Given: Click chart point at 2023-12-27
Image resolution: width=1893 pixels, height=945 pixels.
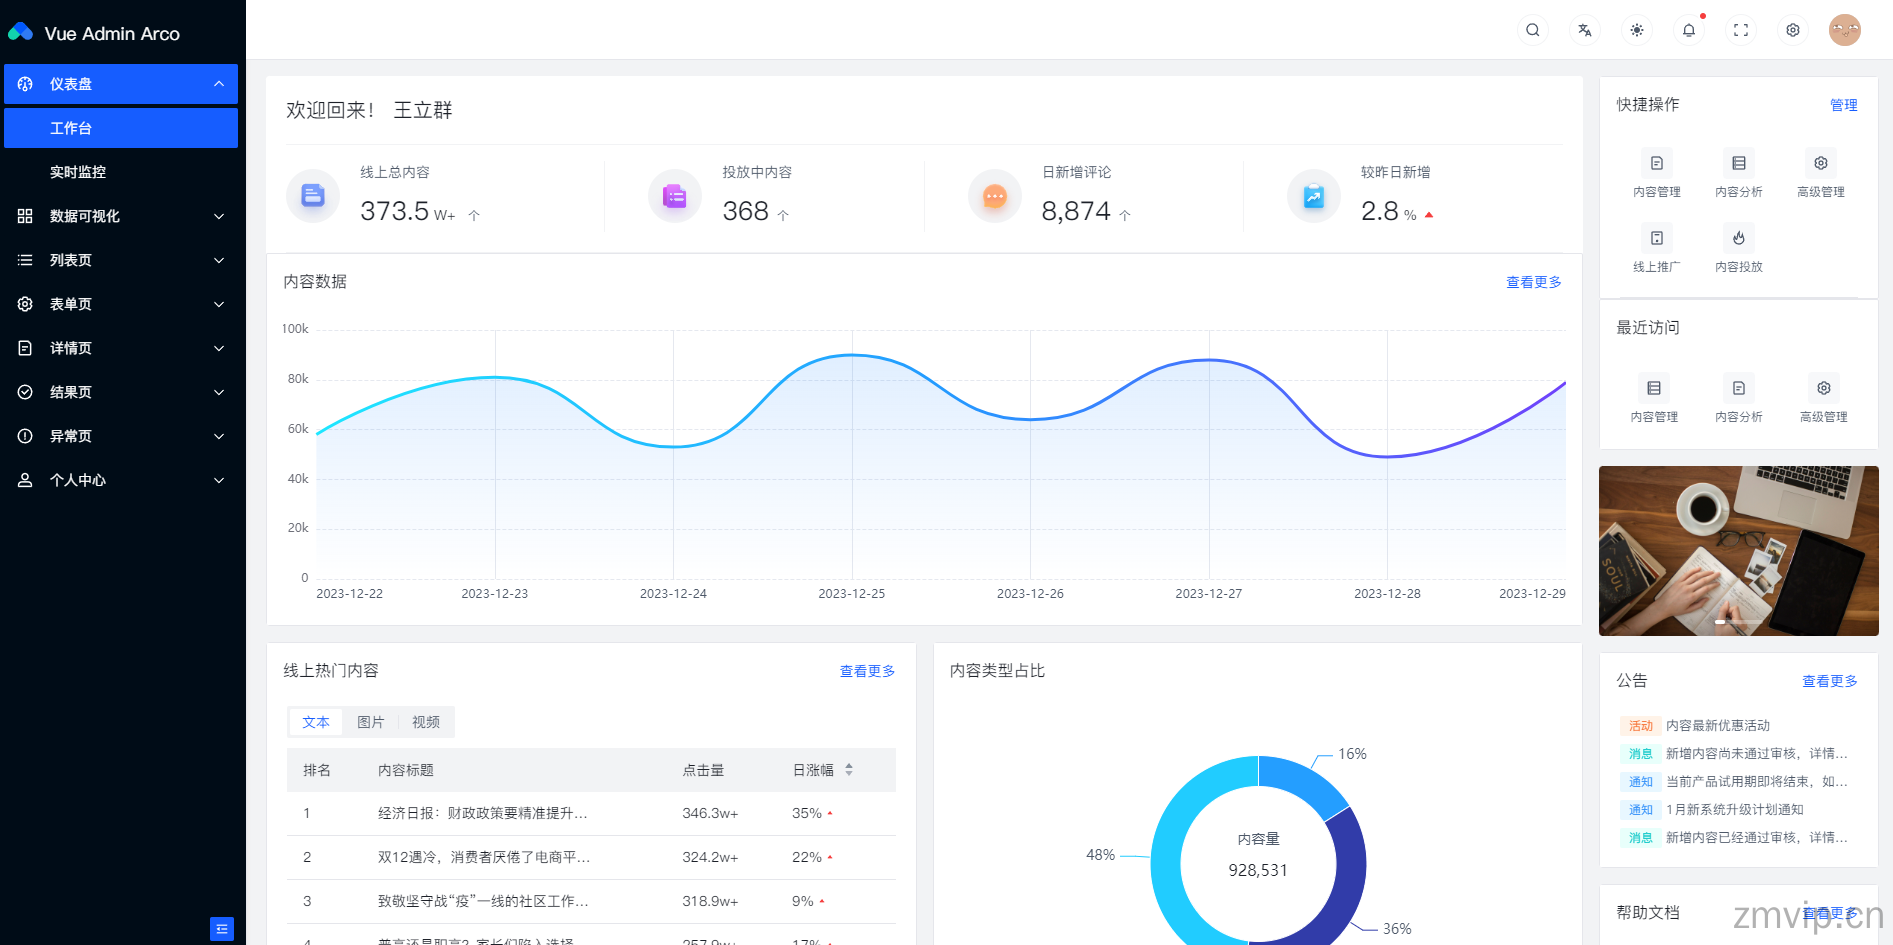Looking at the screenshot, I should tap(1209, 360).
